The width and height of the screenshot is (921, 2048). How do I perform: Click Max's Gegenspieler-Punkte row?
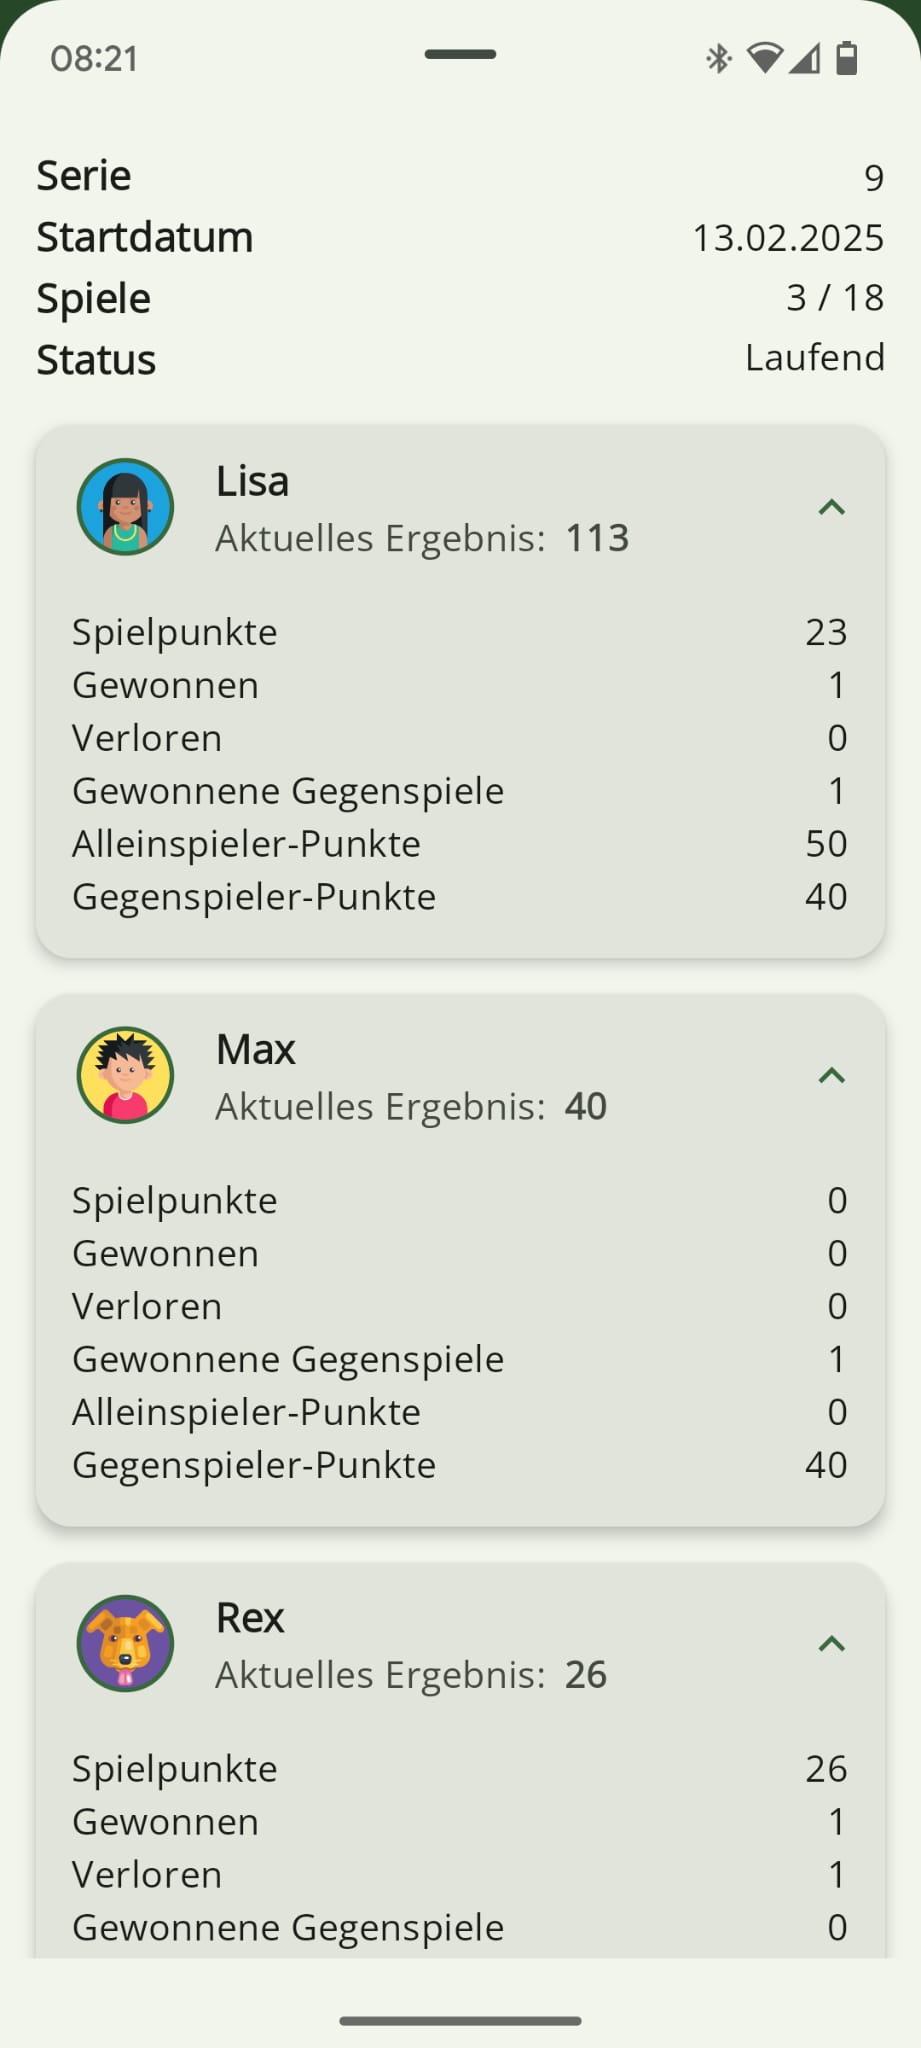[x=460, y=1465]
